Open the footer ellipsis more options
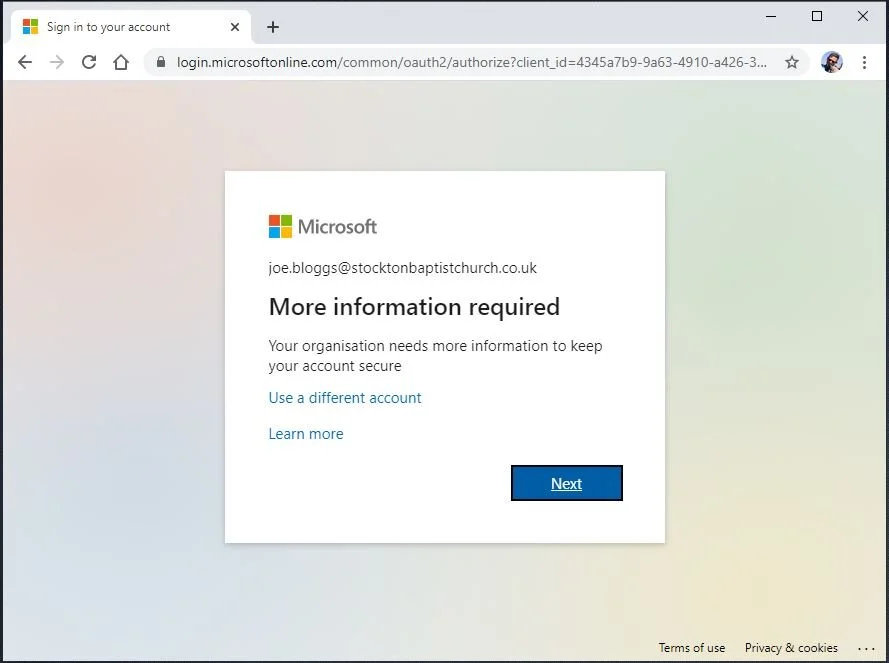This screenshot has height=663, width=889. click(866, 648)
